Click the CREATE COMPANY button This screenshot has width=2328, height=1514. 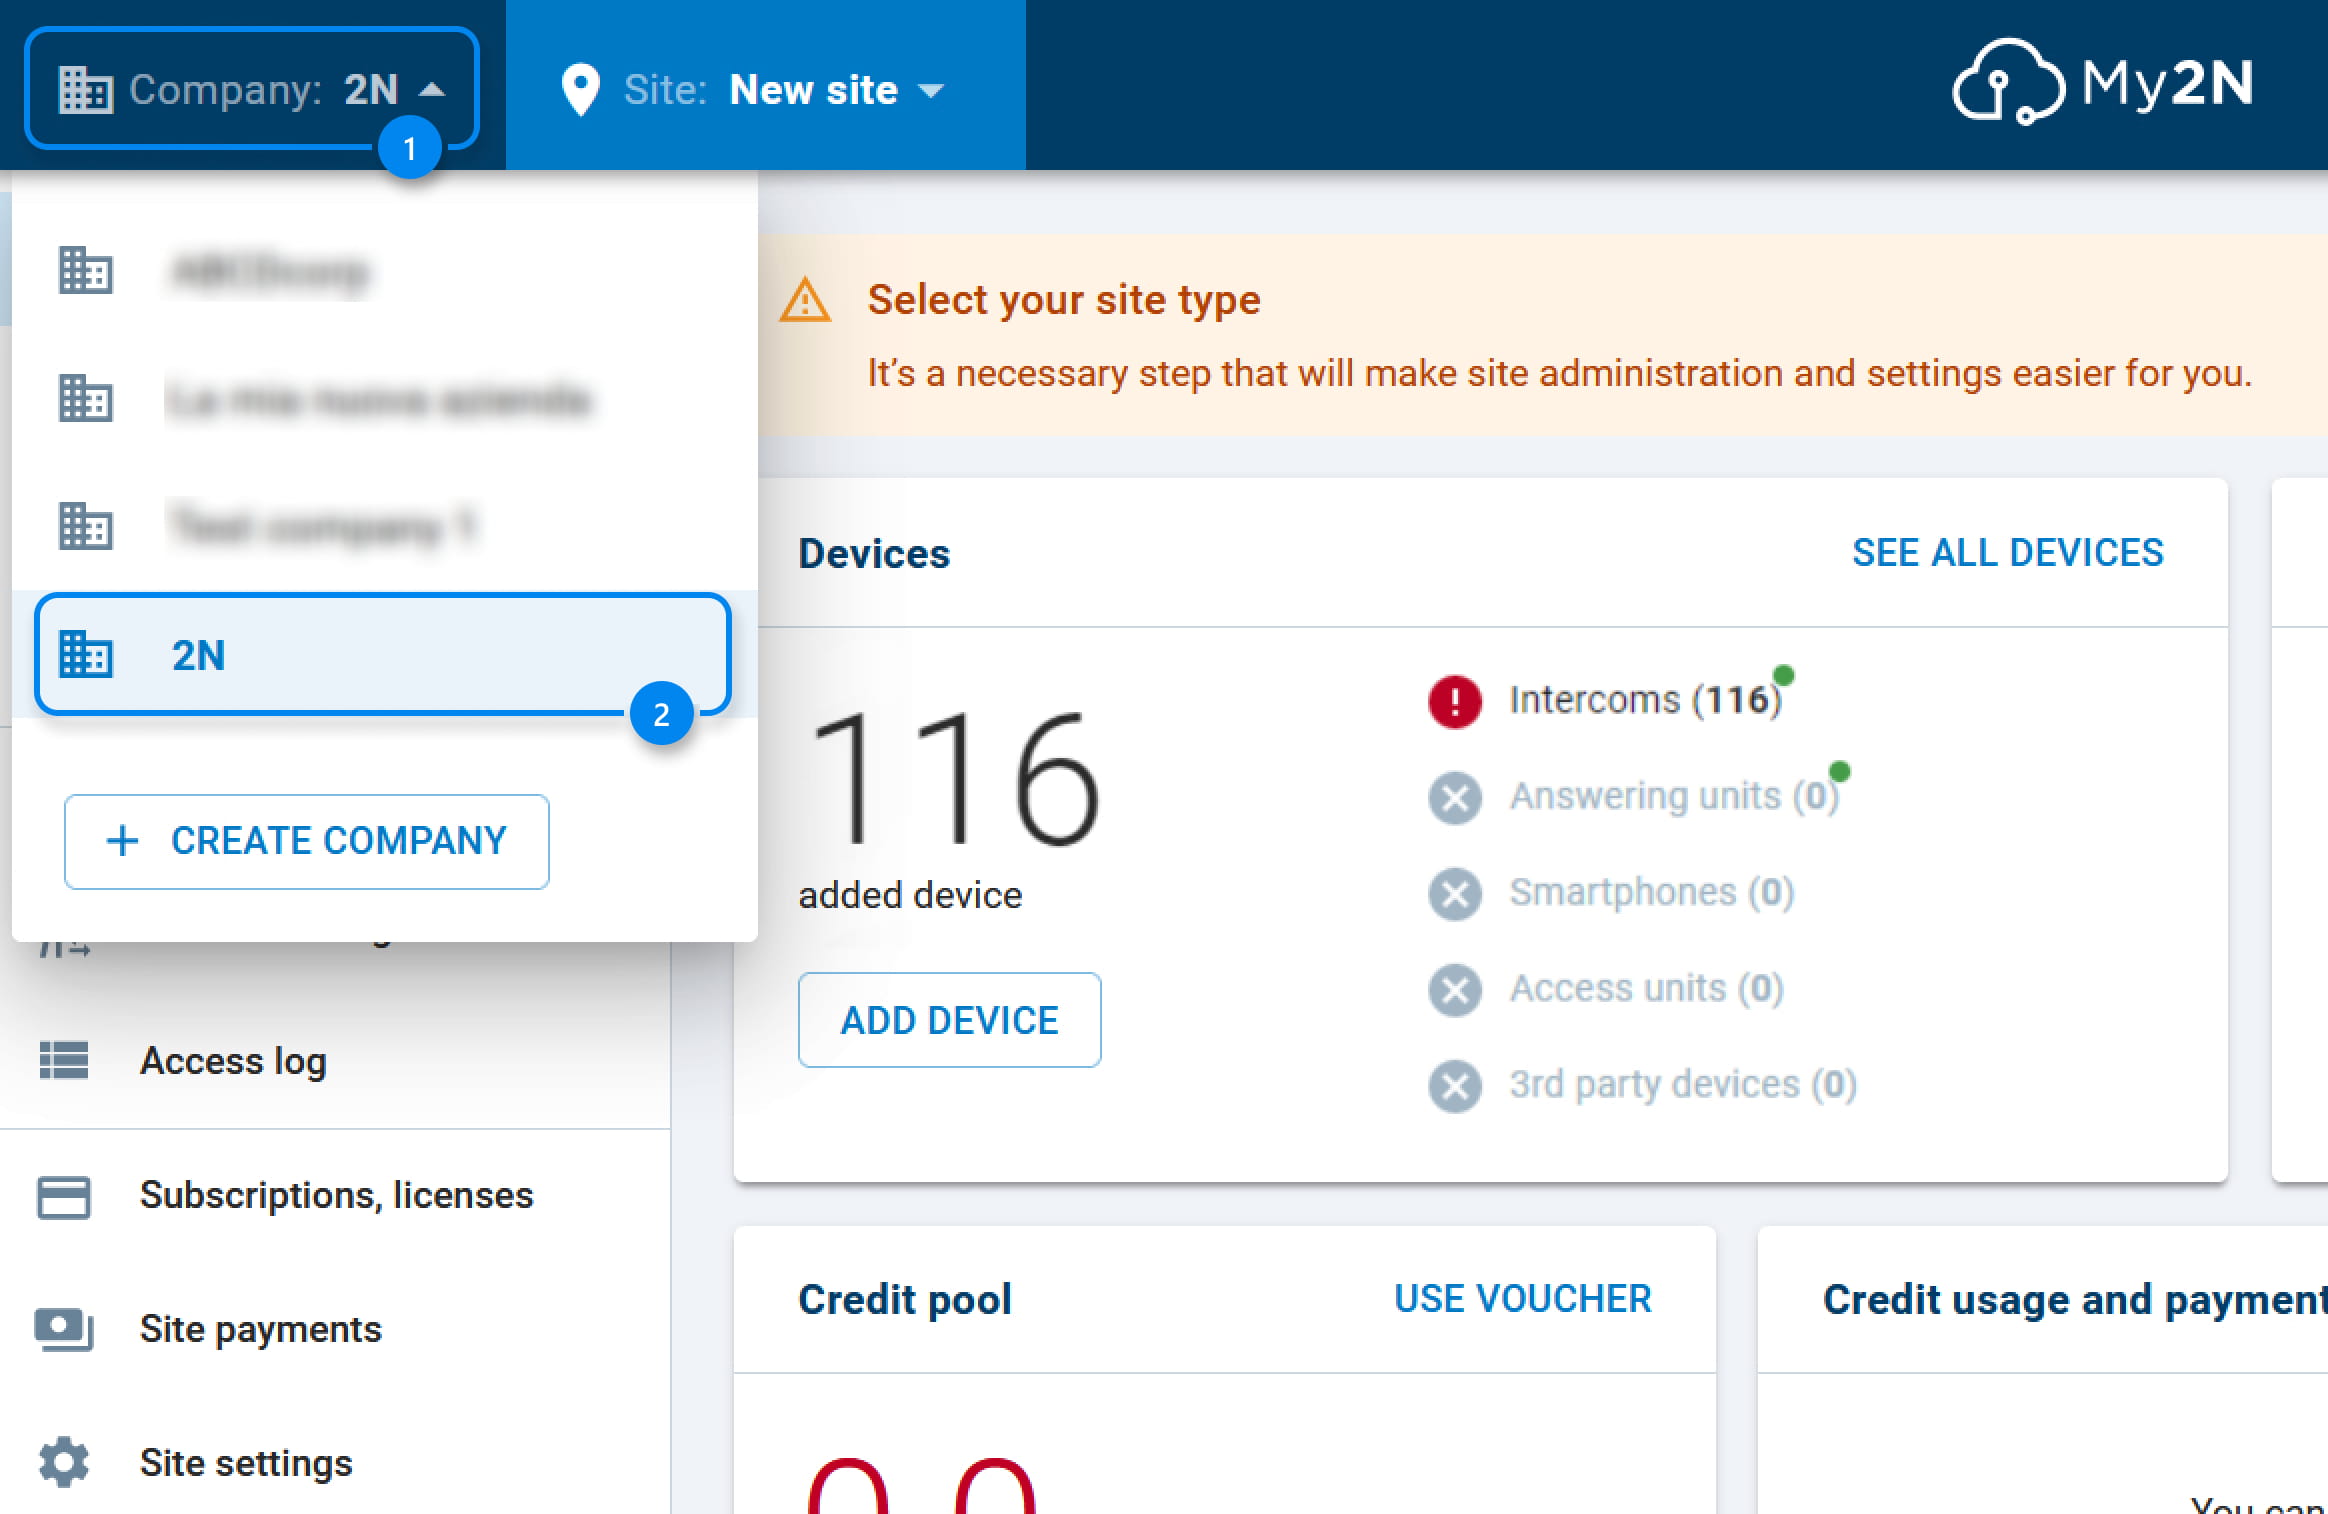pyautogui.click(x=306, y=841)
